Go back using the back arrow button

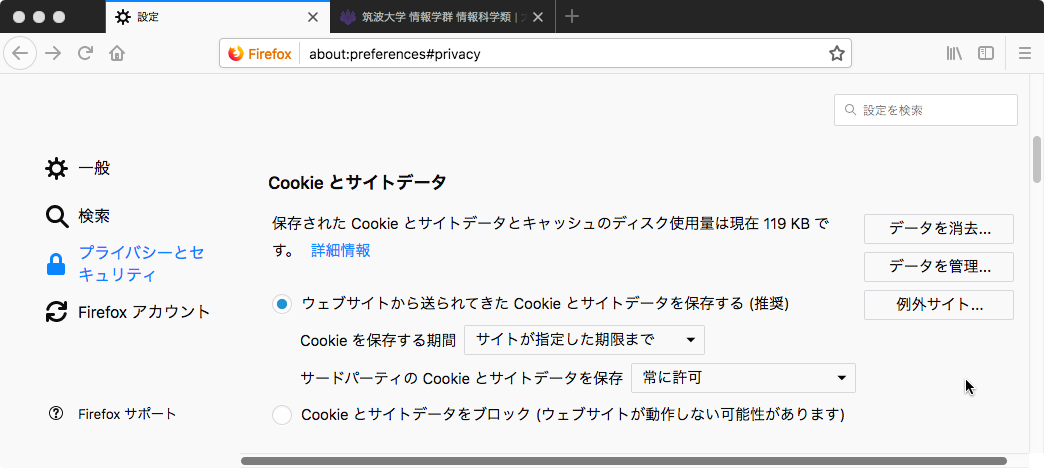(21, 54)
